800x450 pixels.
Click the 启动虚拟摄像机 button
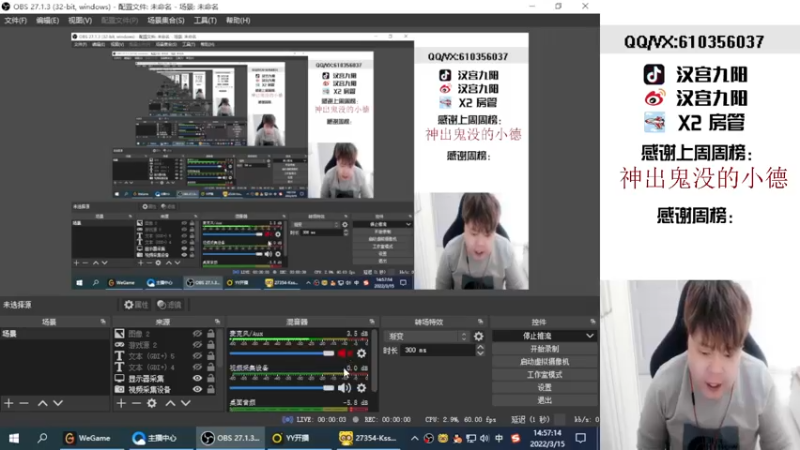coord(544,362)
